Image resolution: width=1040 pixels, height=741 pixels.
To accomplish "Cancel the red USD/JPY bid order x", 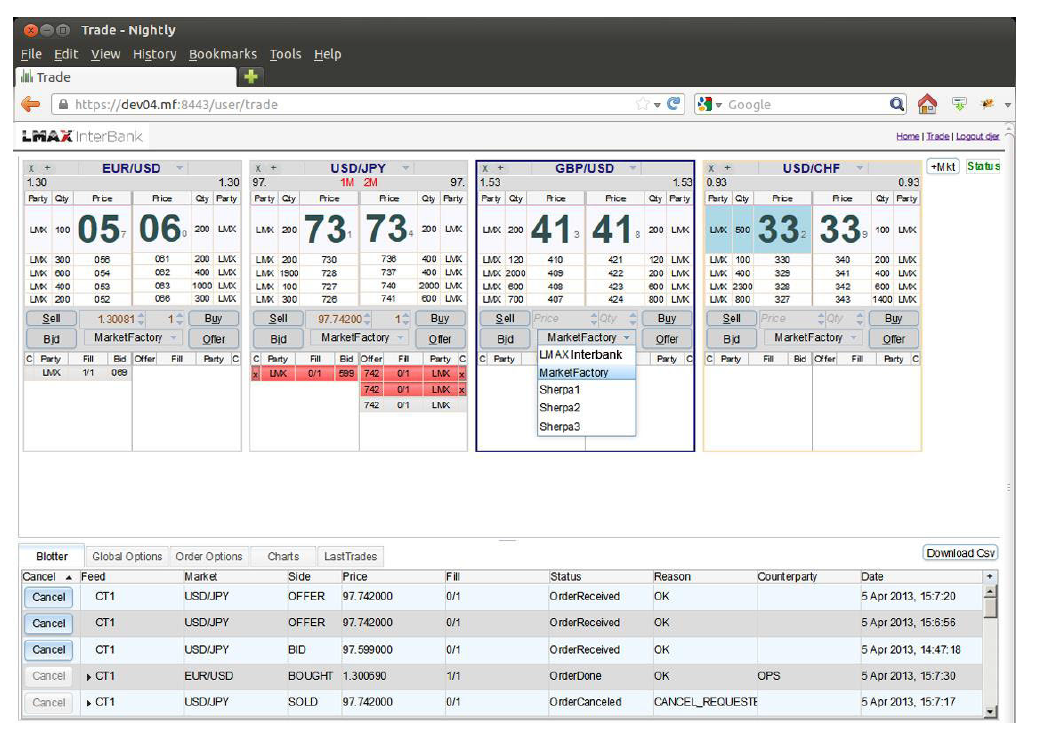I will 255,374.
